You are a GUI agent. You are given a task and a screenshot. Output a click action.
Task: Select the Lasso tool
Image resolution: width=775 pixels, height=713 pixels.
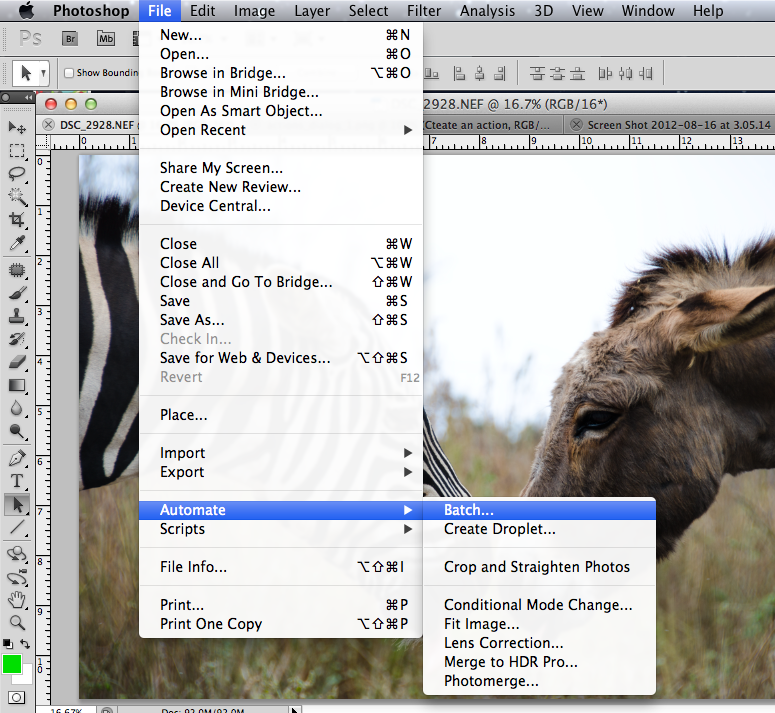pyautogui.click(x=17, y=173)
